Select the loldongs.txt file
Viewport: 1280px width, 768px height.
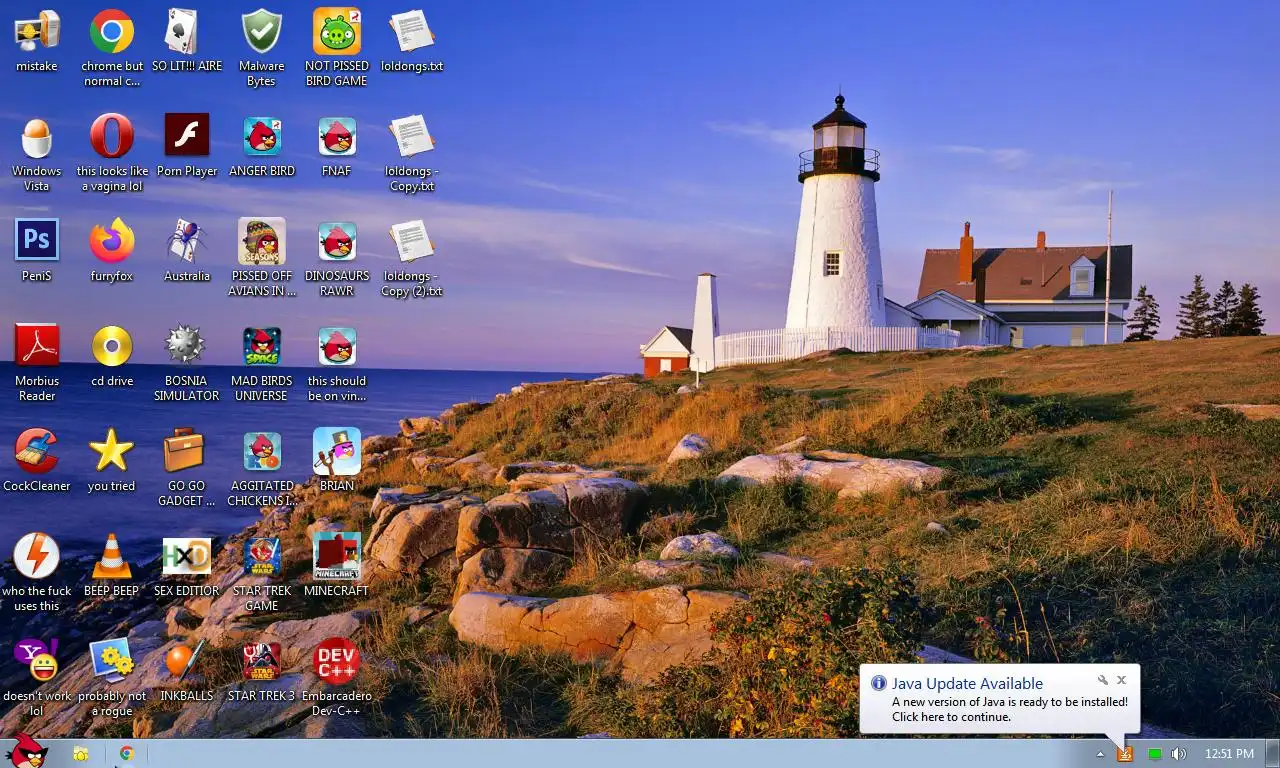click(x=412, y=32)
